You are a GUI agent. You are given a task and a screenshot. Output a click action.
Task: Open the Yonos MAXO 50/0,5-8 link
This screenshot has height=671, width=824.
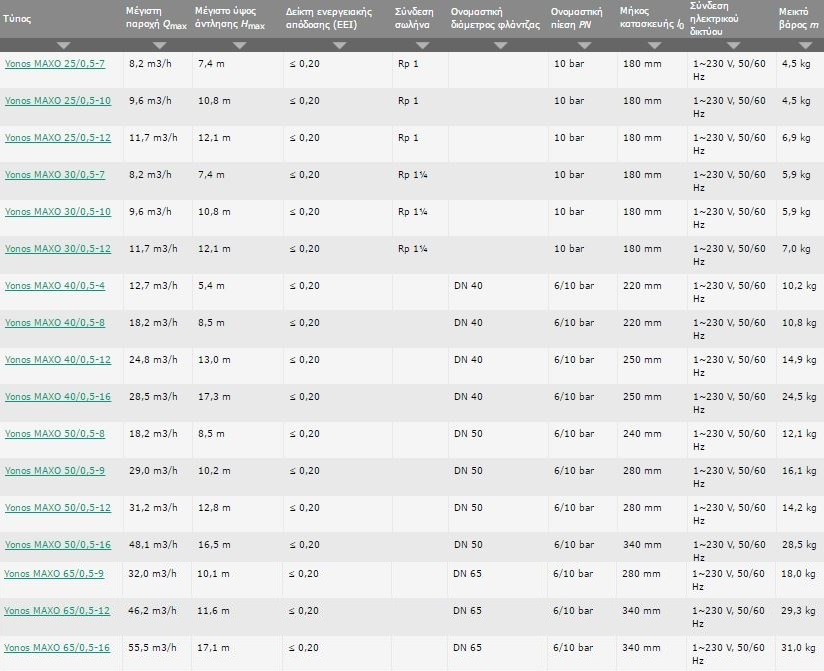click(55, 433)
